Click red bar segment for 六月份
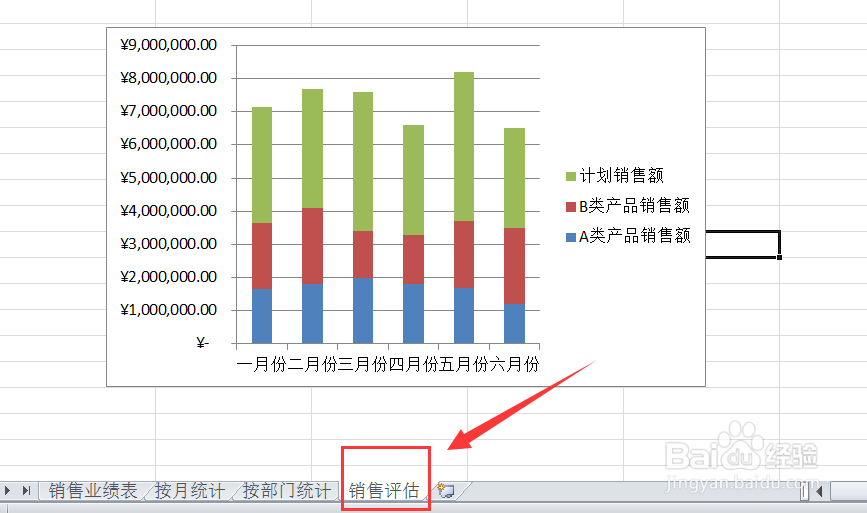This screenshot has height=513, width=867. (x=514, y=266)
